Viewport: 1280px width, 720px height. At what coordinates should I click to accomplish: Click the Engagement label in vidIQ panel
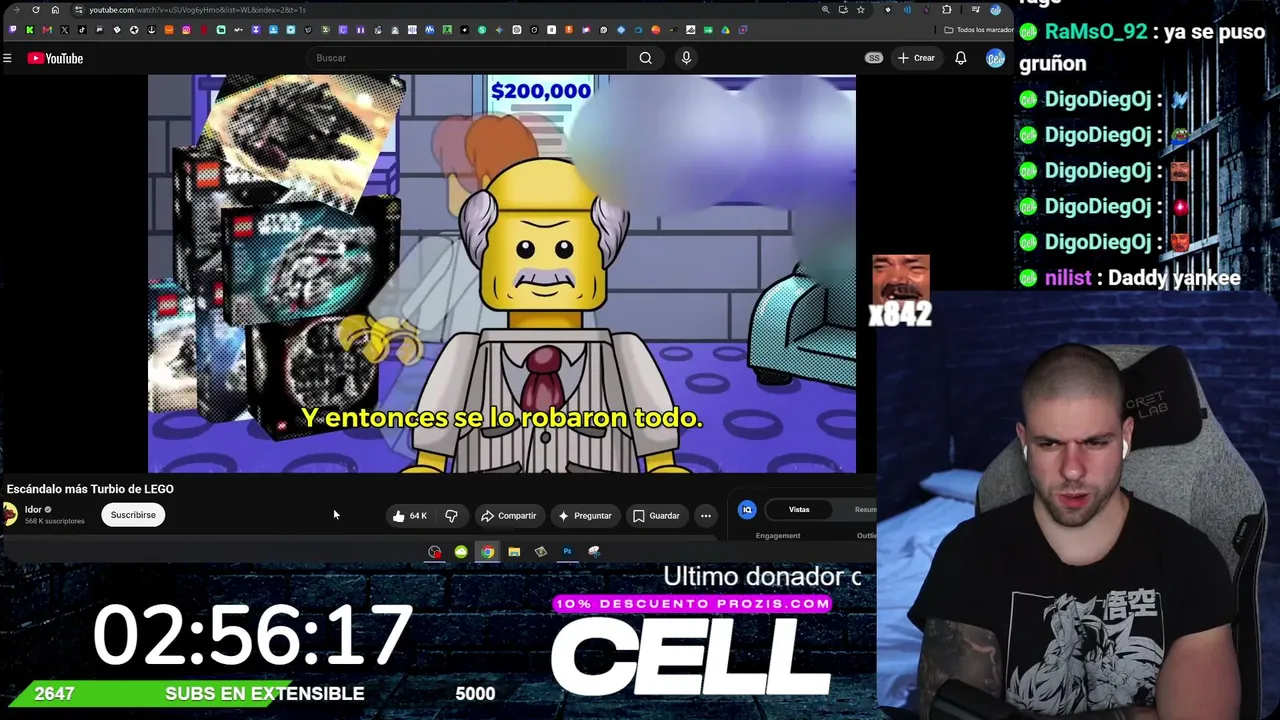tap(778, 536)
